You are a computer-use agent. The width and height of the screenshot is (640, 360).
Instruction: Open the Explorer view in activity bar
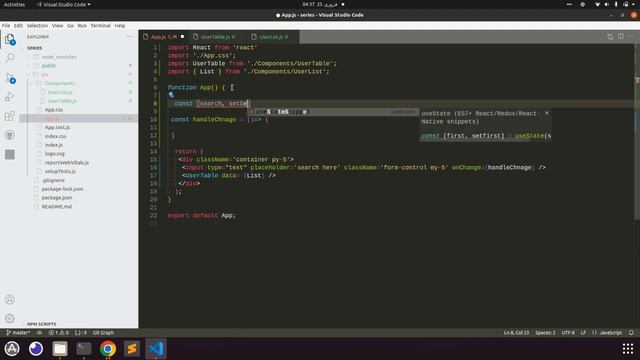10,40
